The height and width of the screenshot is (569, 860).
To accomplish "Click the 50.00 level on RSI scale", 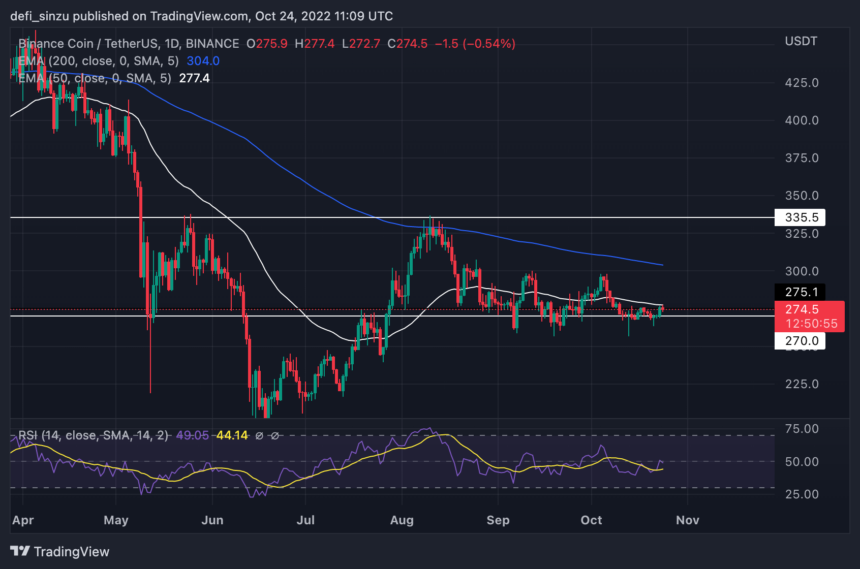I will 801,461.
